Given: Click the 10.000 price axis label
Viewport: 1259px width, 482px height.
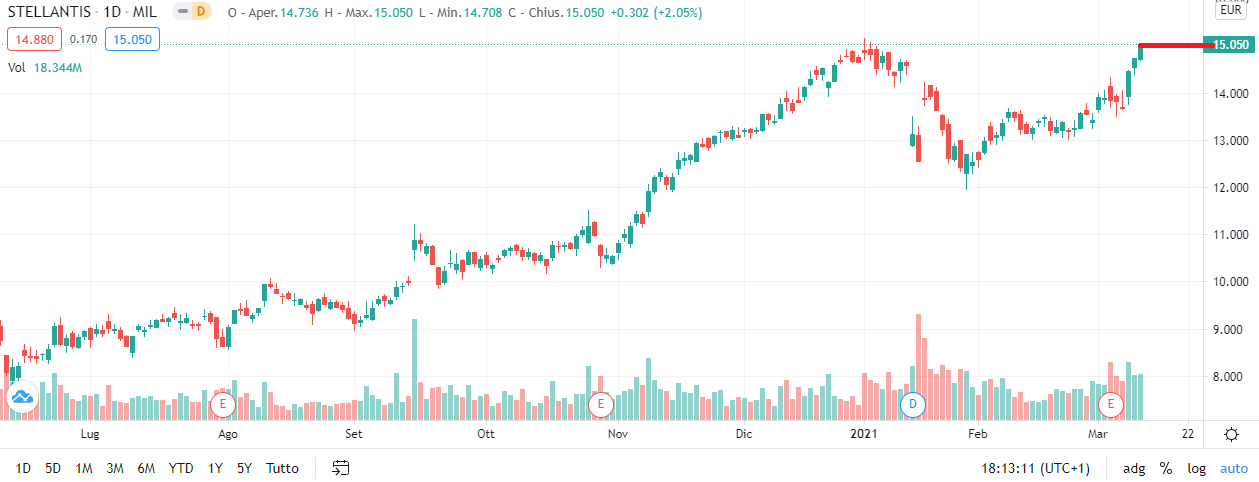Looking at the screenshot, I should click(x=1231, y=282).
